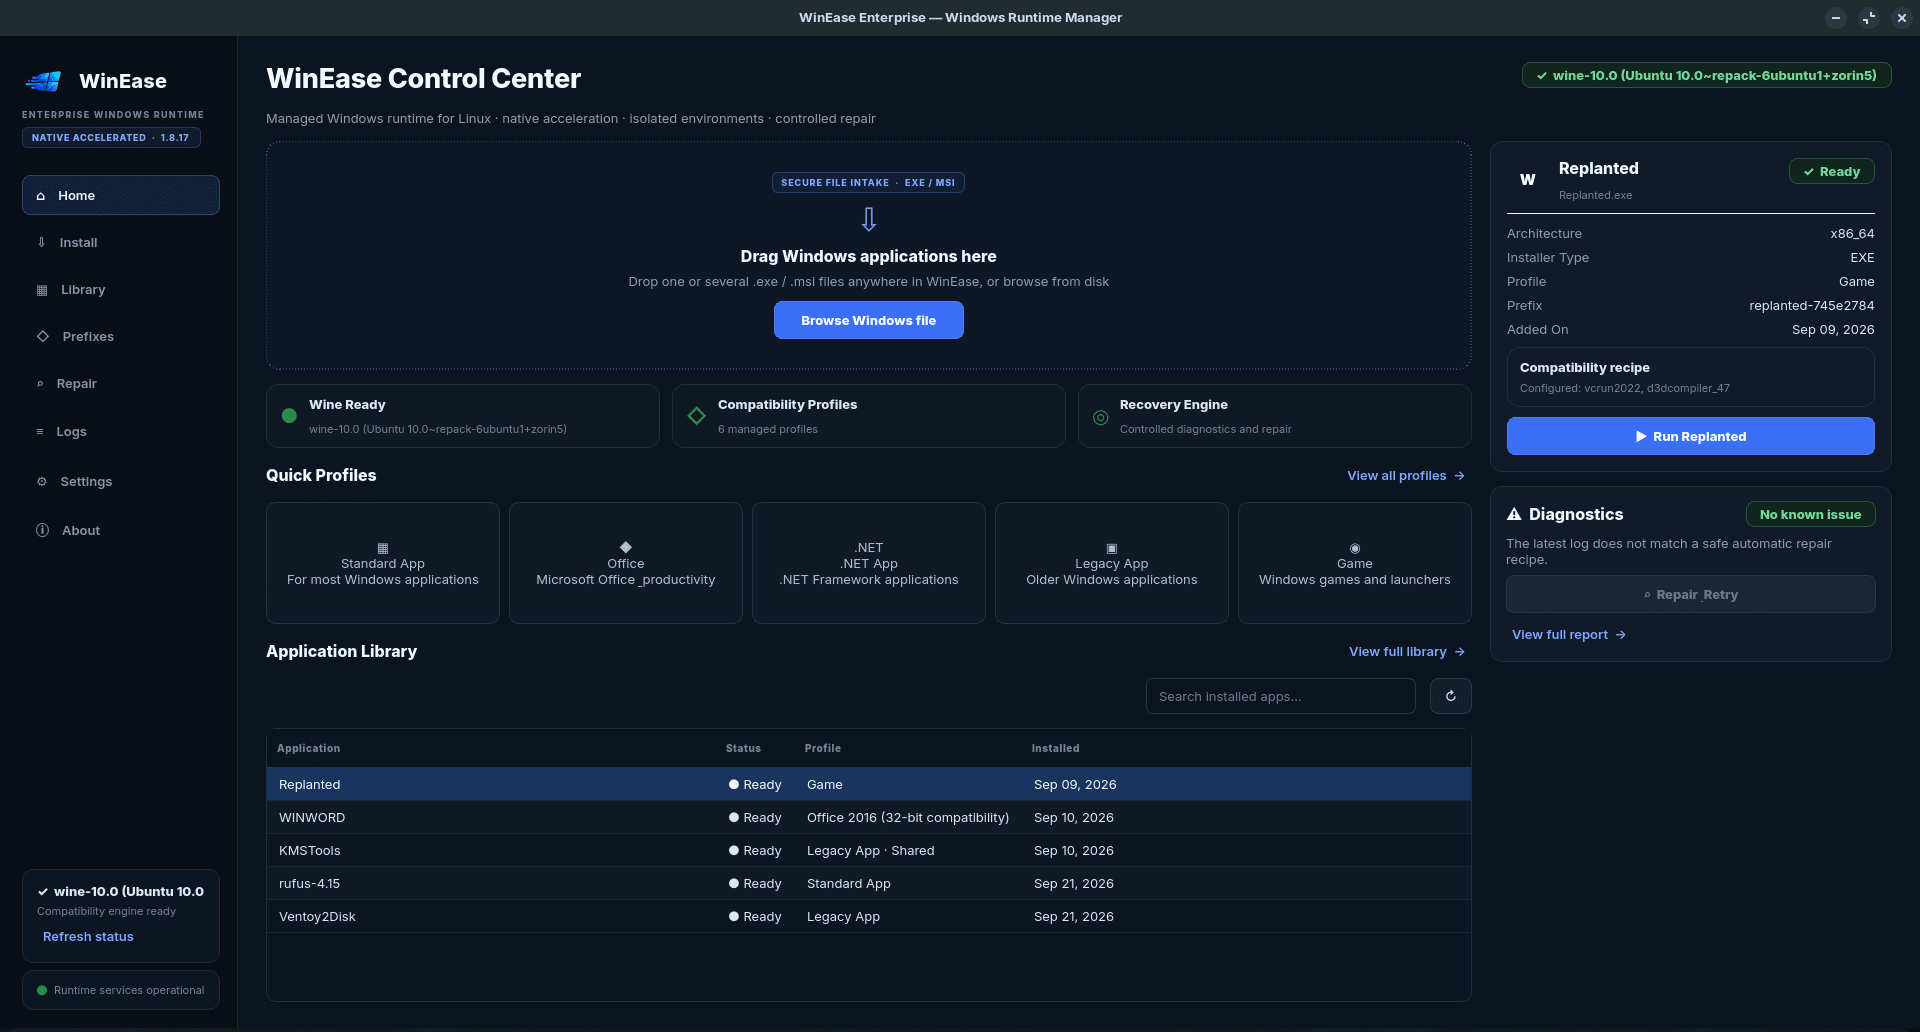Select the Replanted row in the table
Image resolution: width=1920 pixels, height=1032 pixels.
(x=869, y=785)
